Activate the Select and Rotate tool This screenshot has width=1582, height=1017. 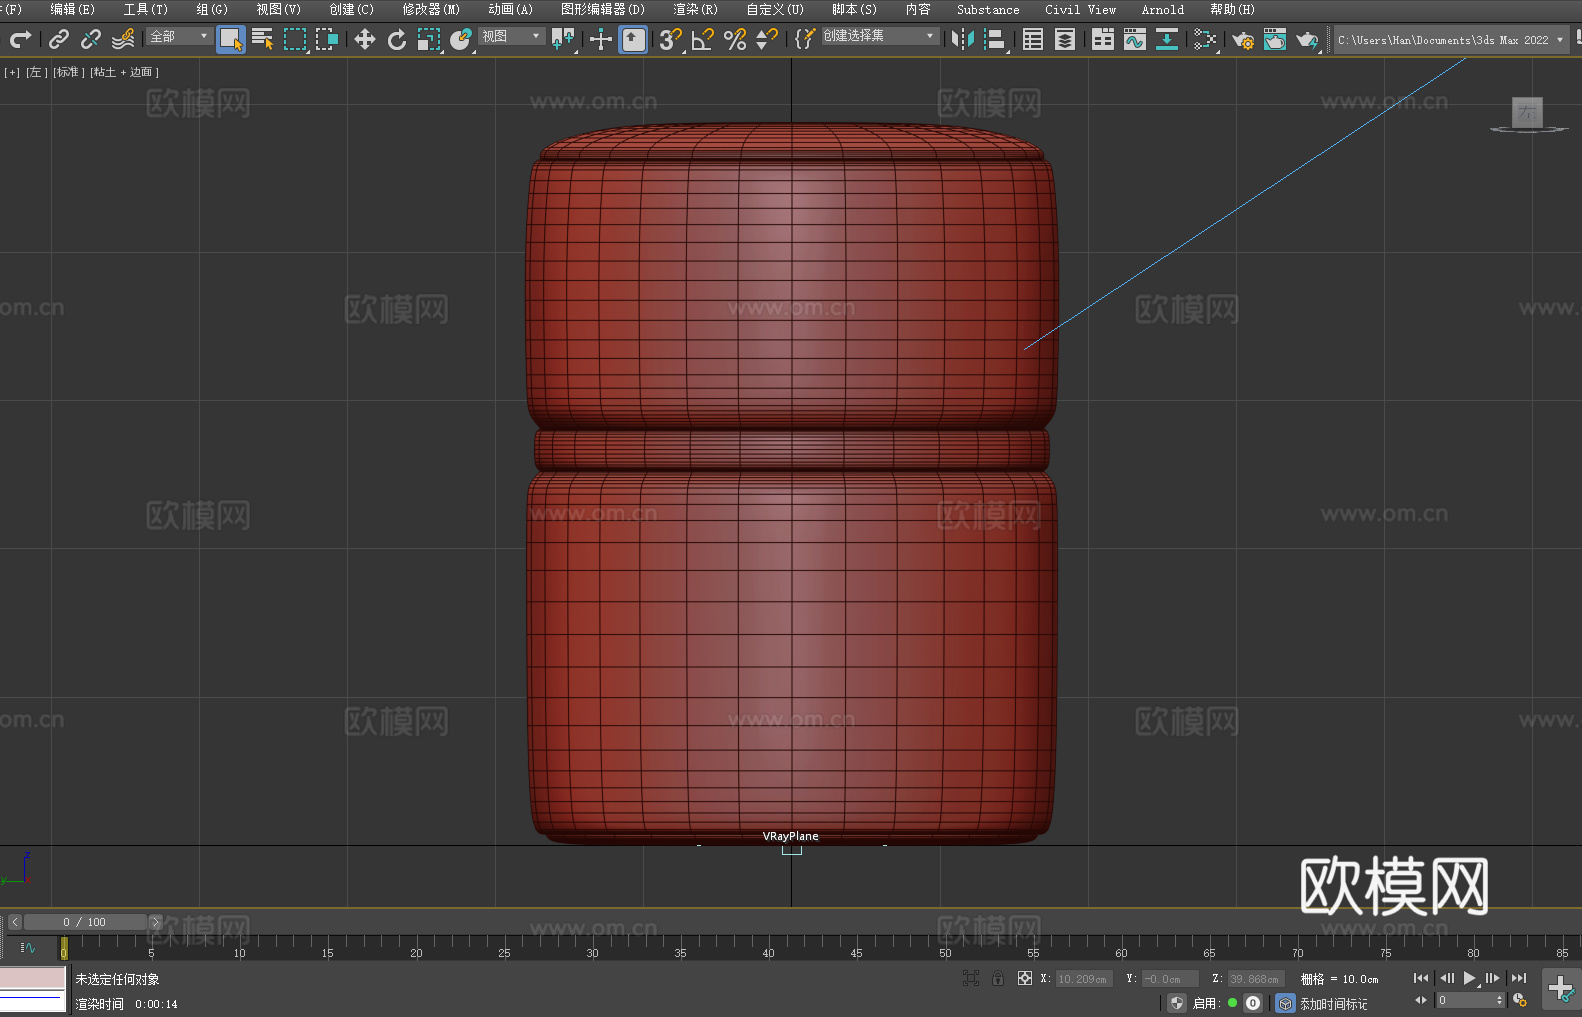397,39
